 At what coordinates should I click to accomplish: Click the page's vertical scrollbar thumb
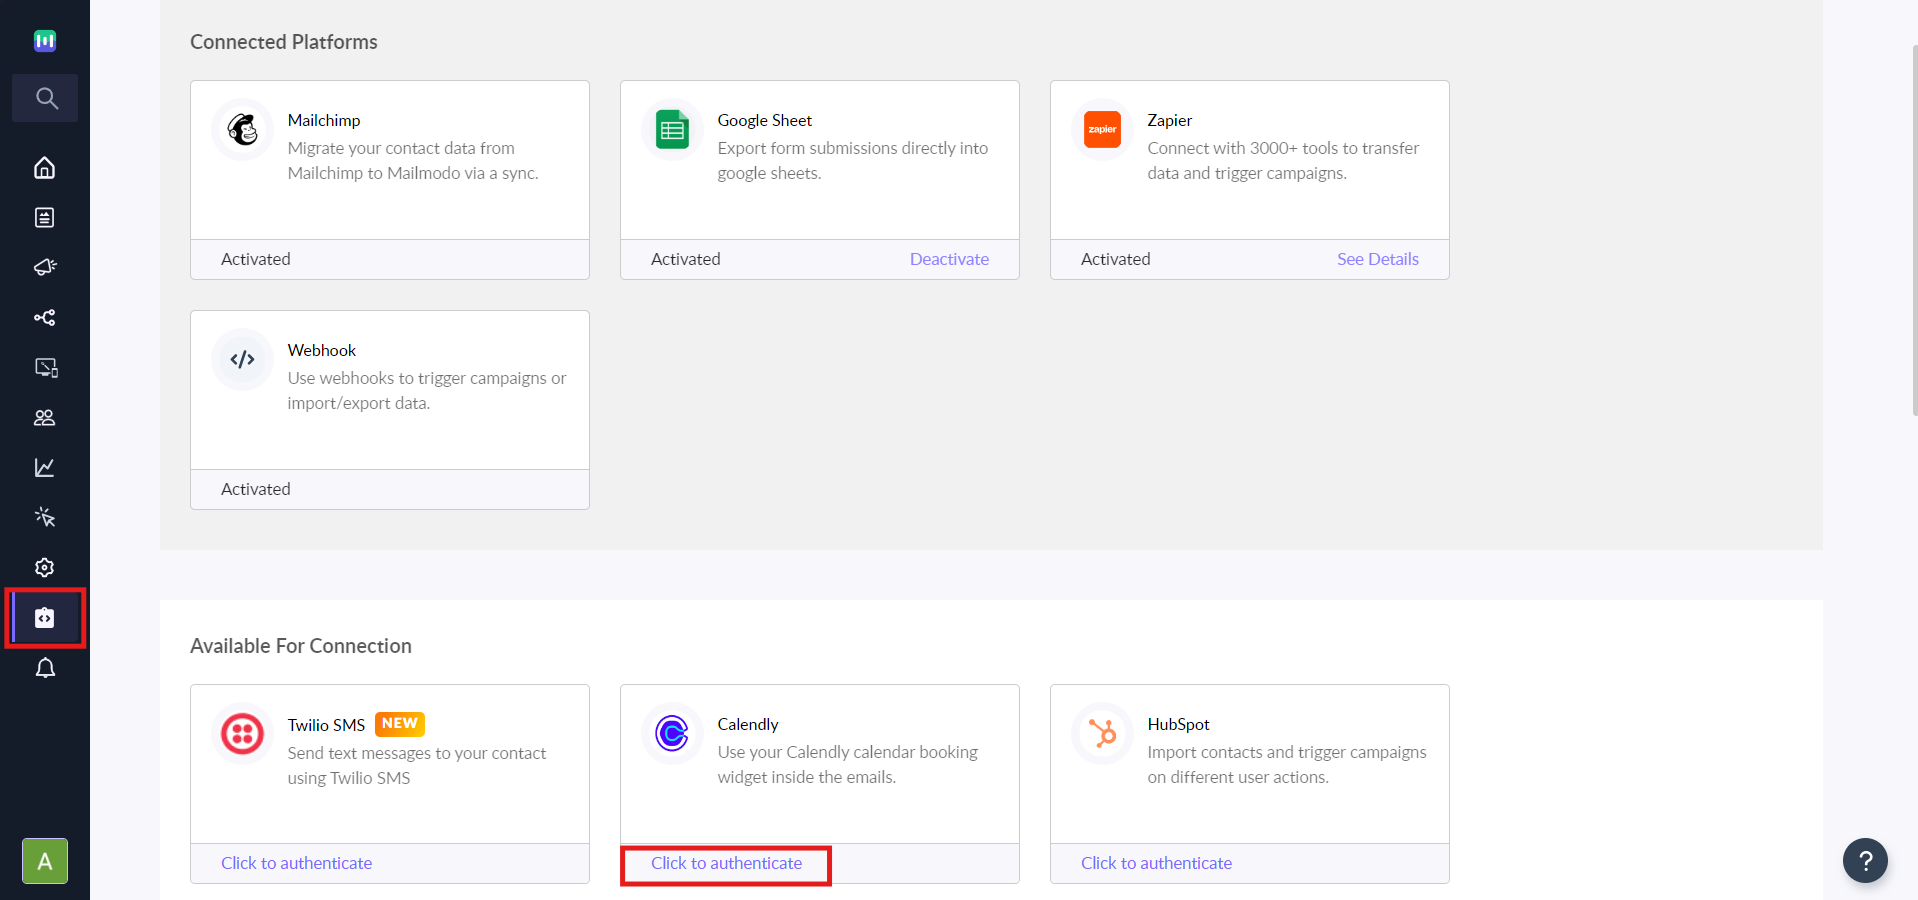pos(1914,230)
